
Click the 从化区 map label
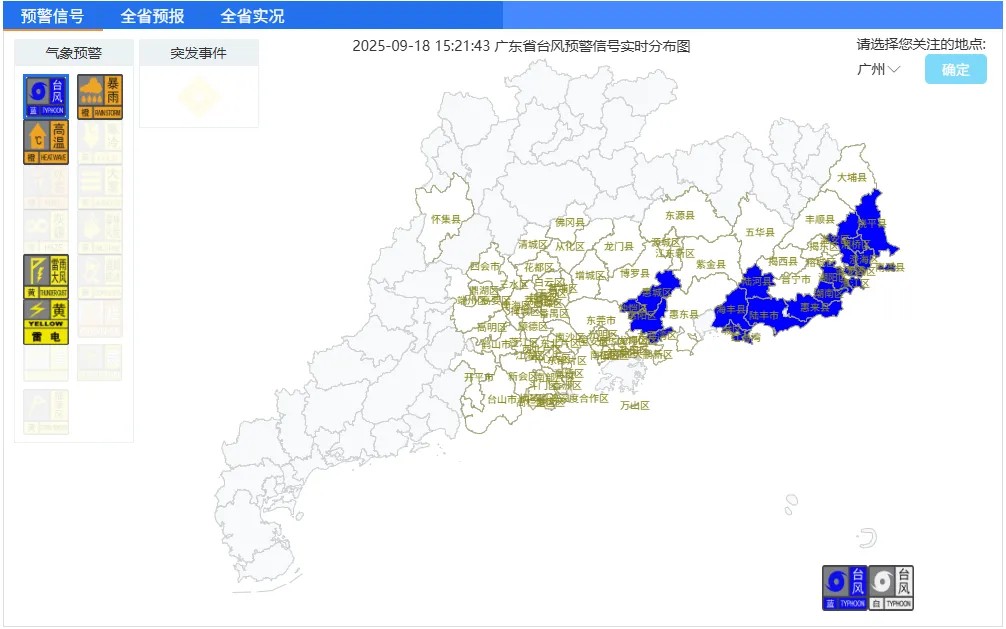coord(570,246)
